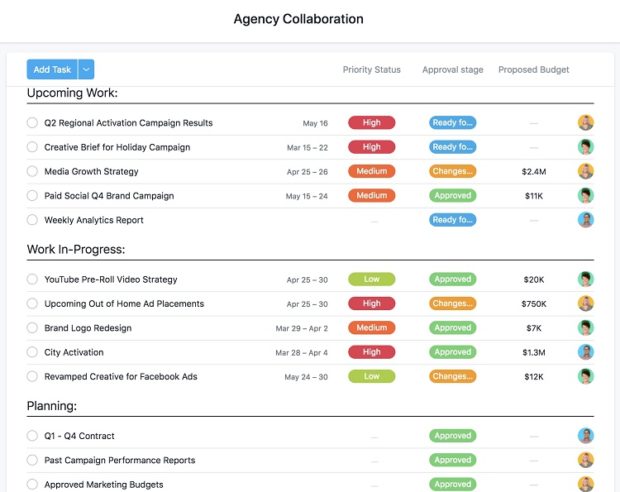620x492 pixels.
Task: Open the Weekly Analytics Report task name
Action: pyautogui.click(x=94, y=220)
